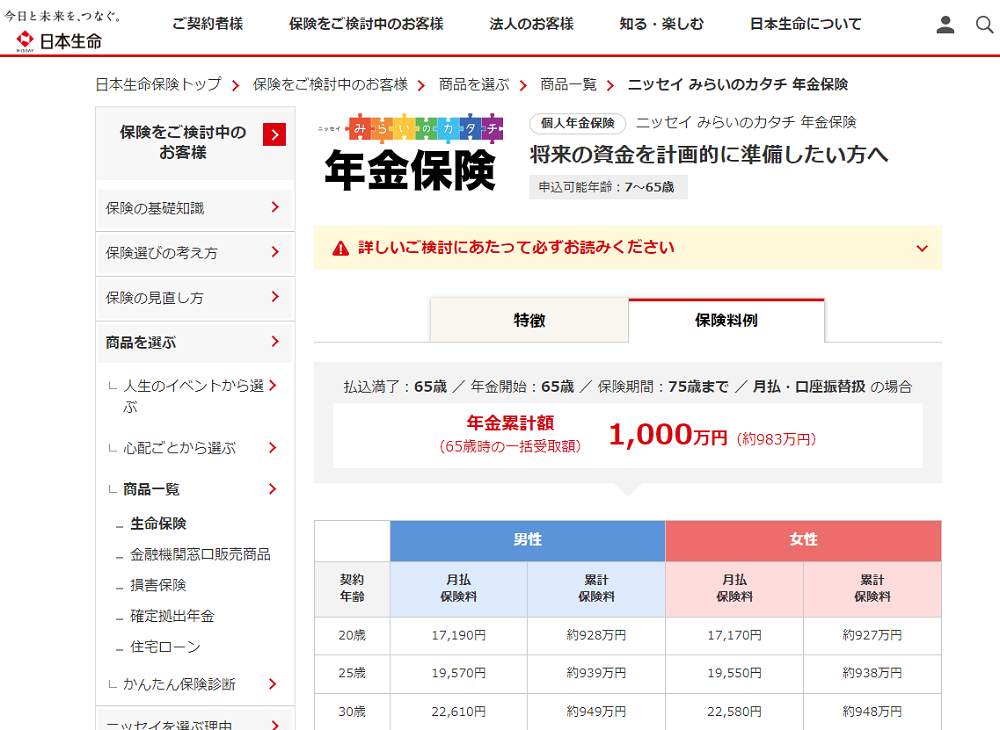Open the 保険の基礎知識 arrow in the sidebar

[x=275, y=207]
